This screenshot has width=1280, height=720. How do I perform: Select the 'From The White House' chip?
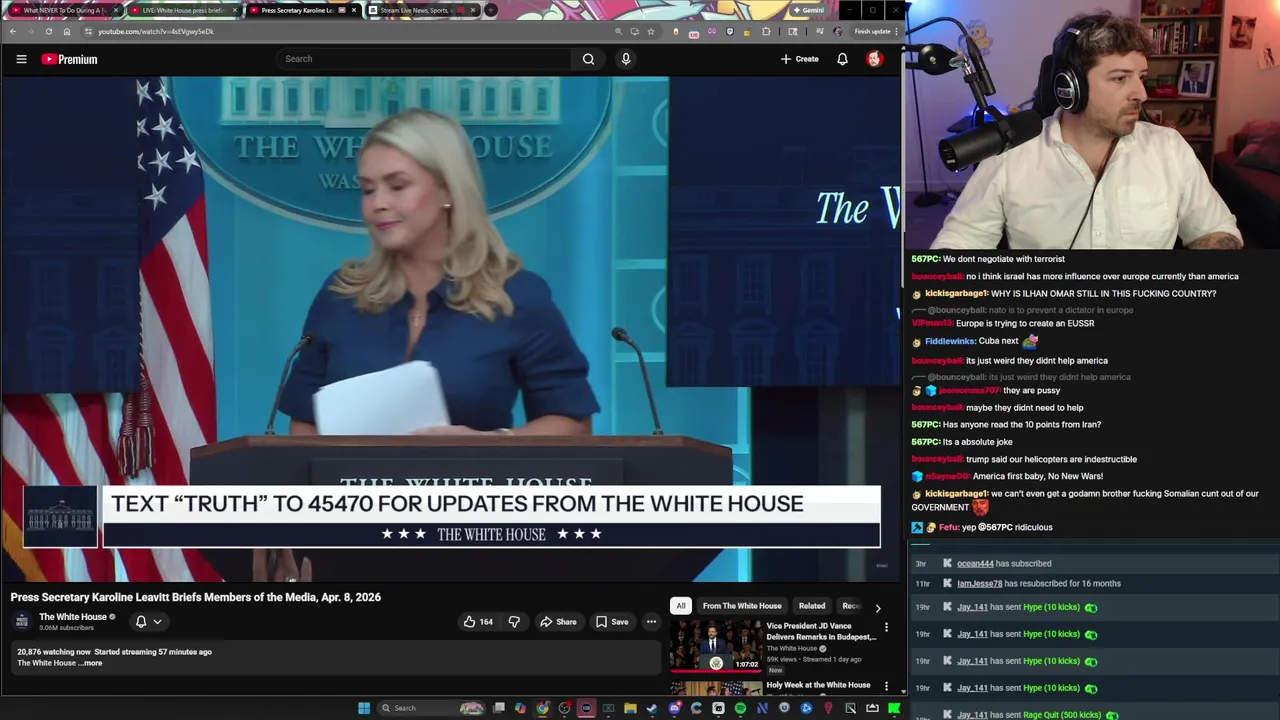point(742,606)
